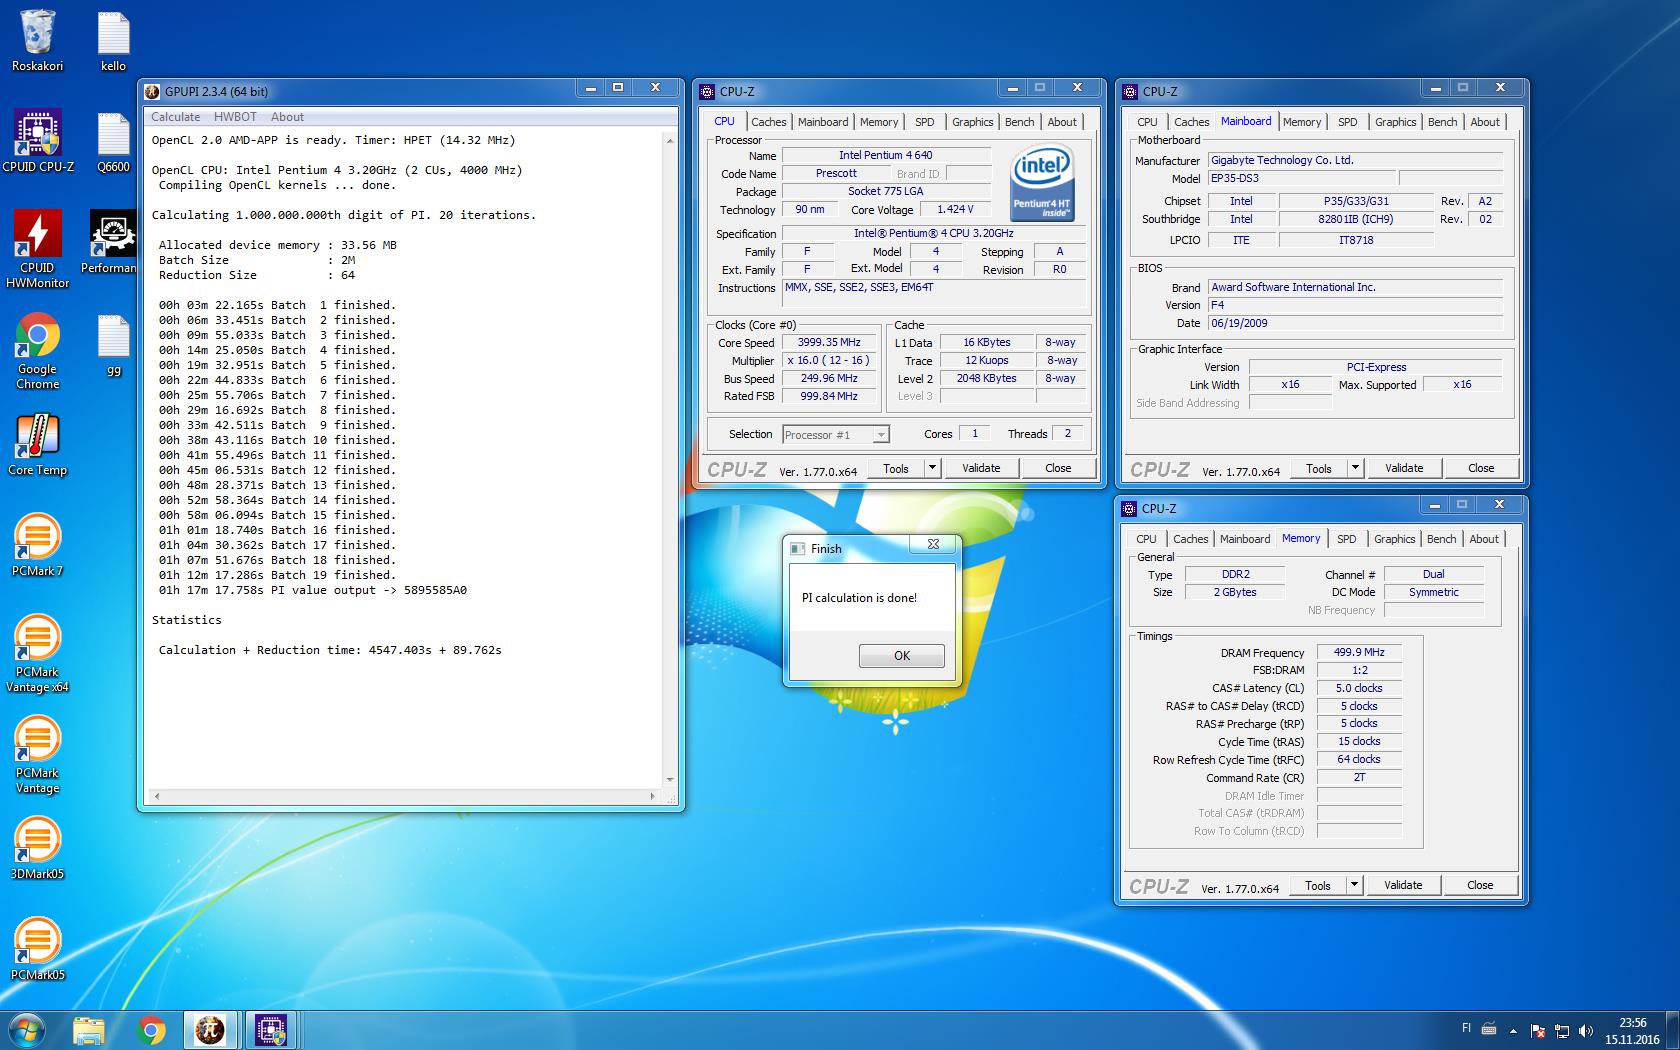
Task: Open the Windows Start menu
Action: pyautogui.click(x=26, y=1030)
